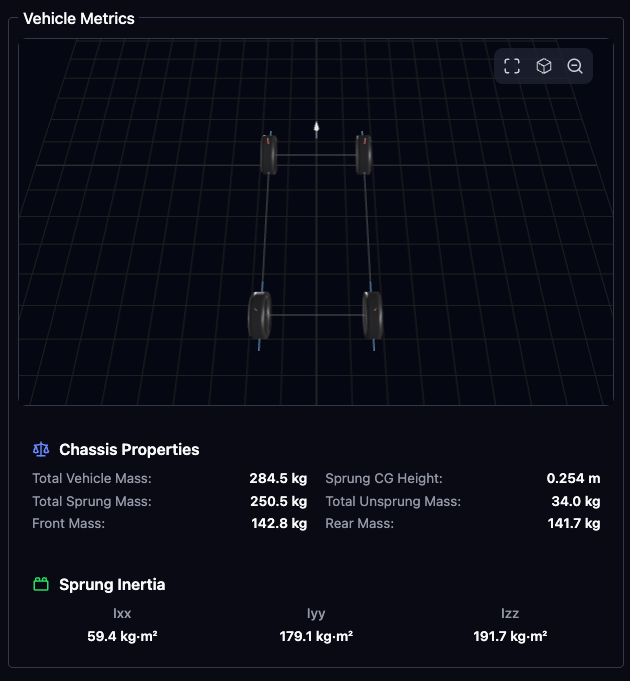The image size is (630, 681).
Task: Click the Izz inertia label
Action: pos(510,613)
